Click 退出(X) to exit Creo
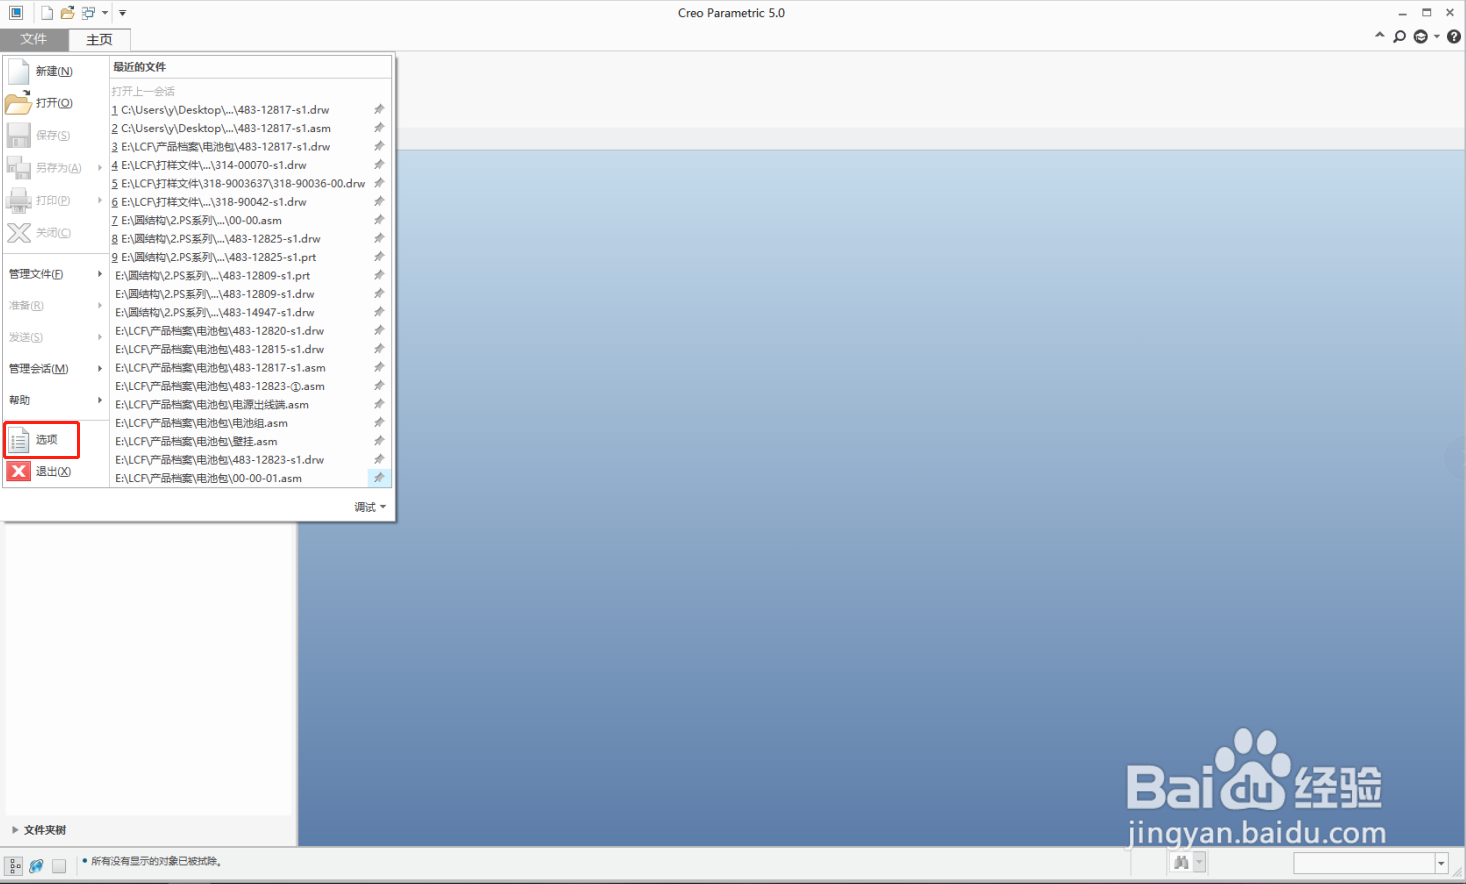This screenshot has width=1466, height=884. click(x=53, y=471)
